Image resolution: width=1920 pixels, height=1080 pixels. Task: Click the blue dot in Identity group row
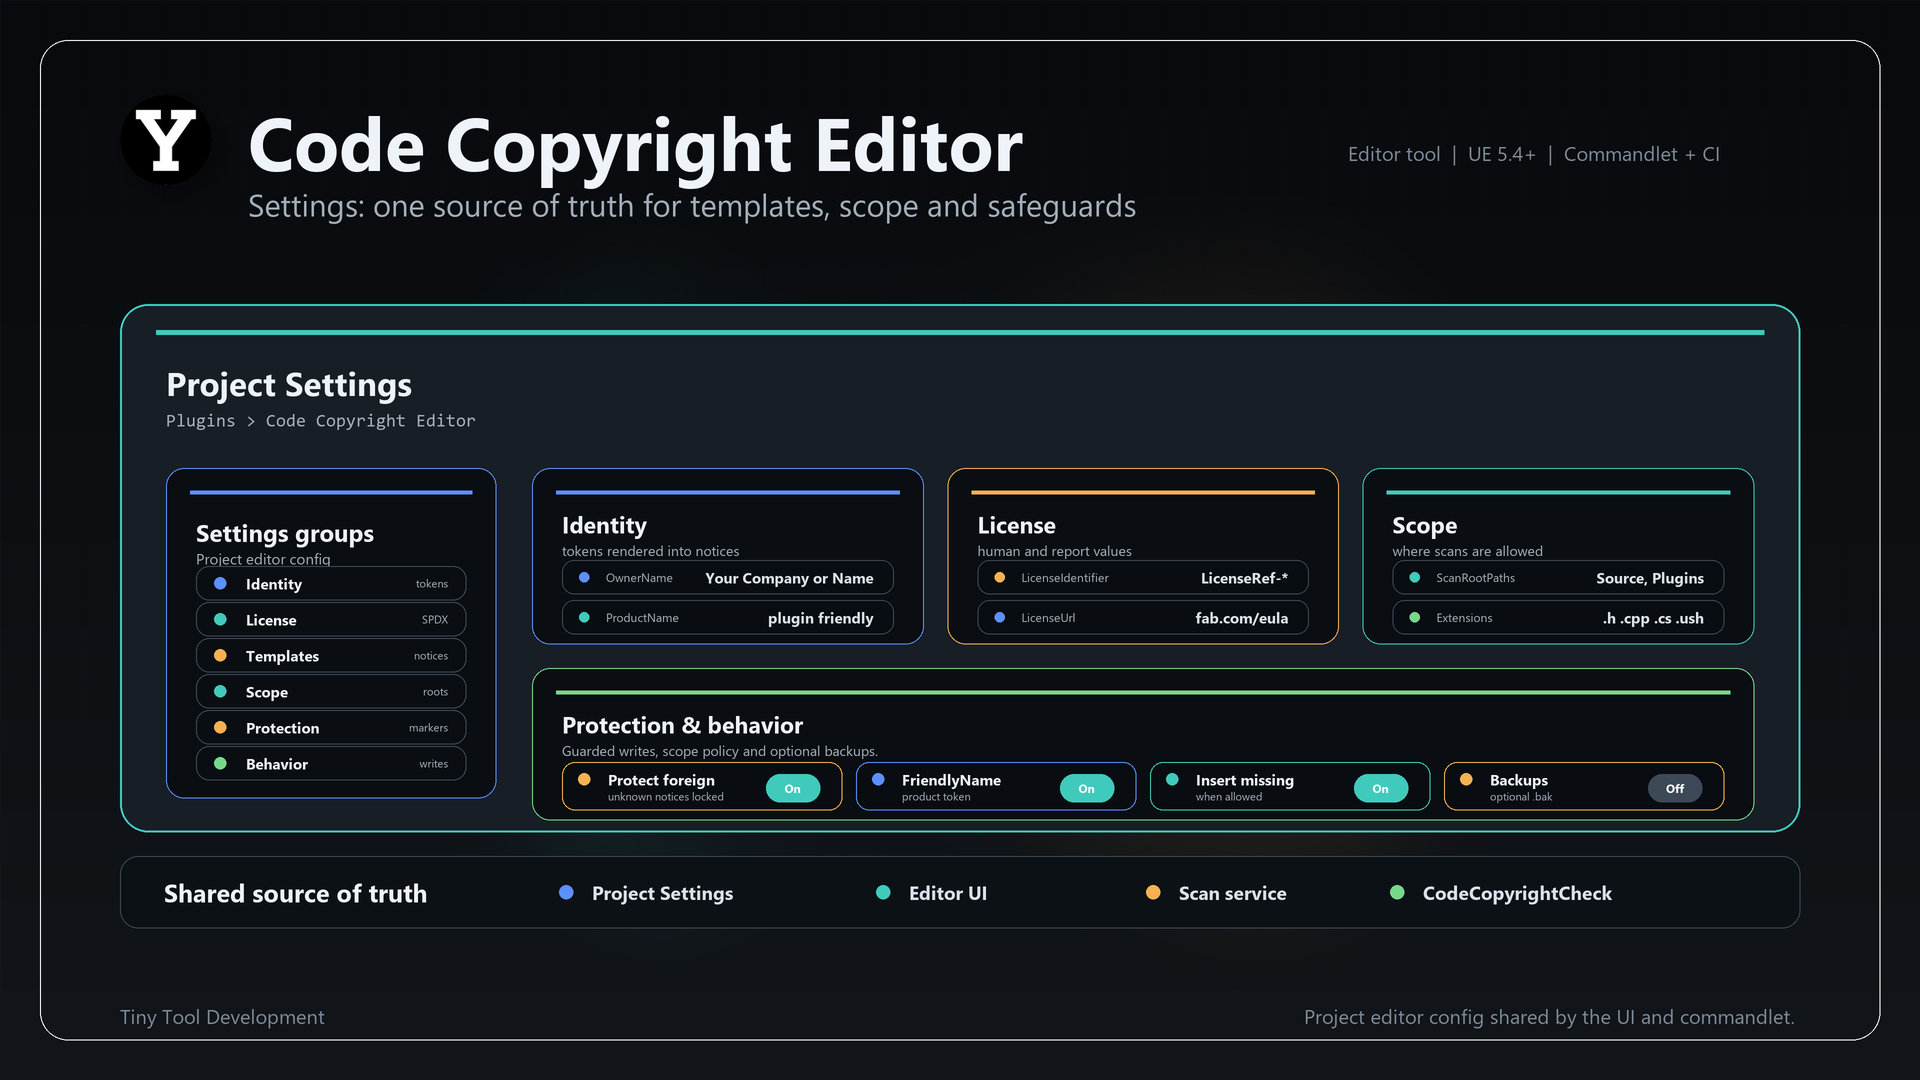tap(220, 583)
